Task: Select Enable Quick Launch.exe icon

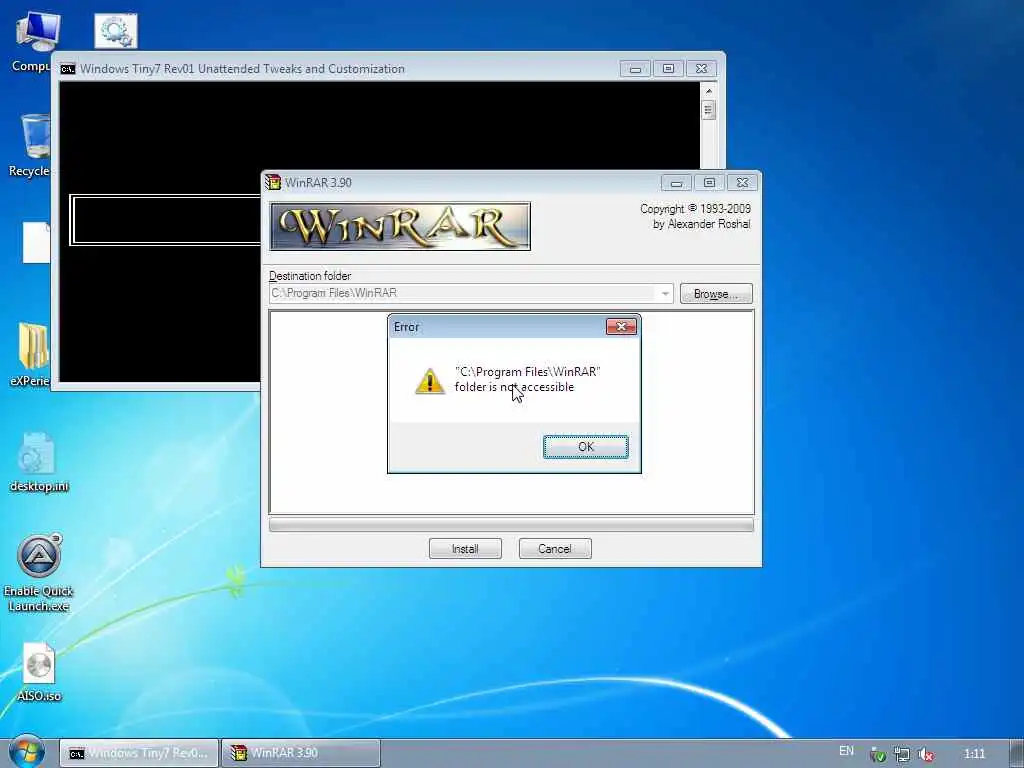Action: pos(39,573)
